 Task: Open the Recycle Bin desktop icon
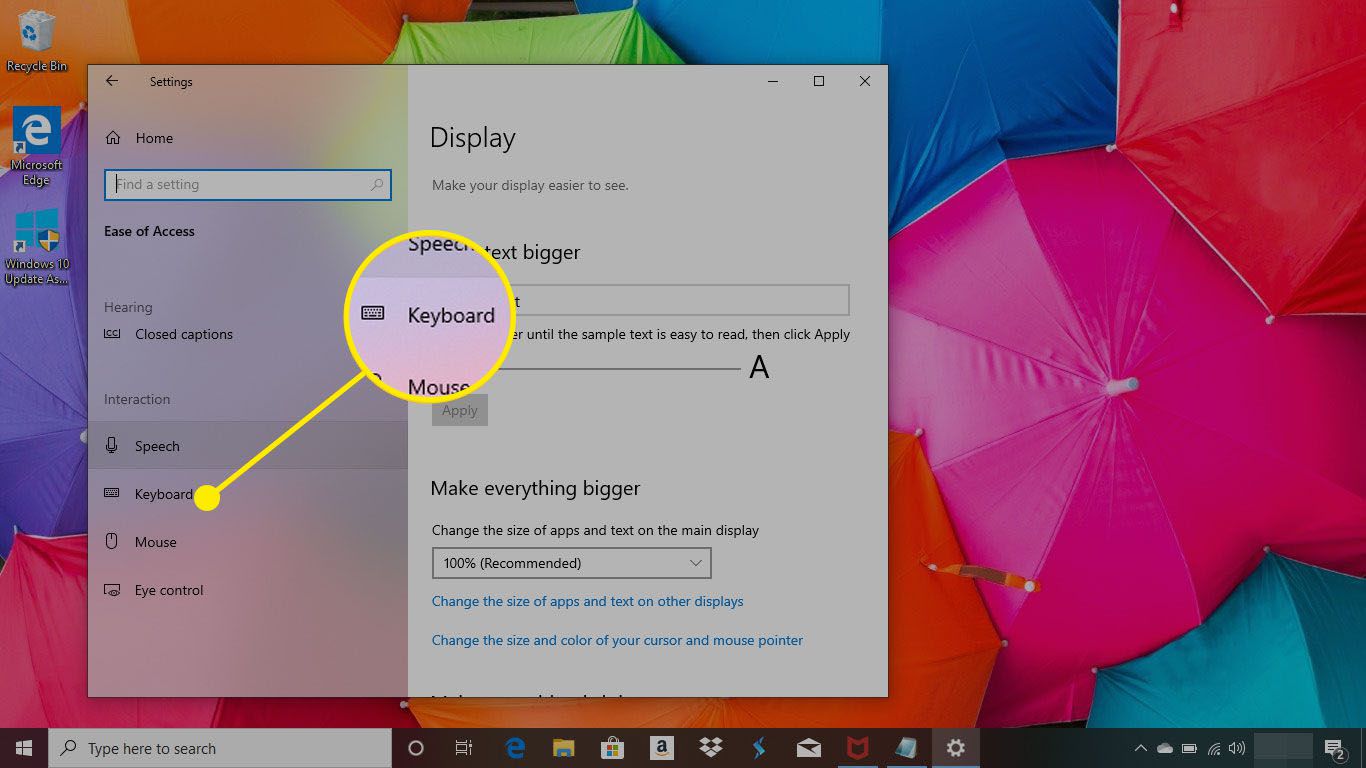tap(37, 42)
